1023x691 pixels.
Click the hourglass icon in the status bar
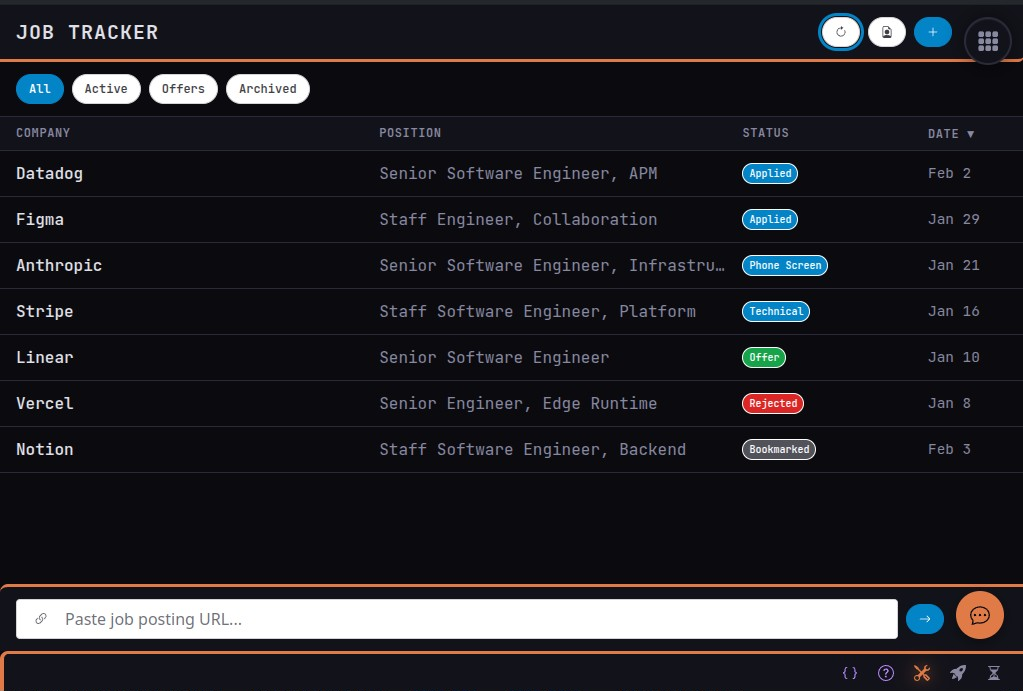click(x=994, y=673)
